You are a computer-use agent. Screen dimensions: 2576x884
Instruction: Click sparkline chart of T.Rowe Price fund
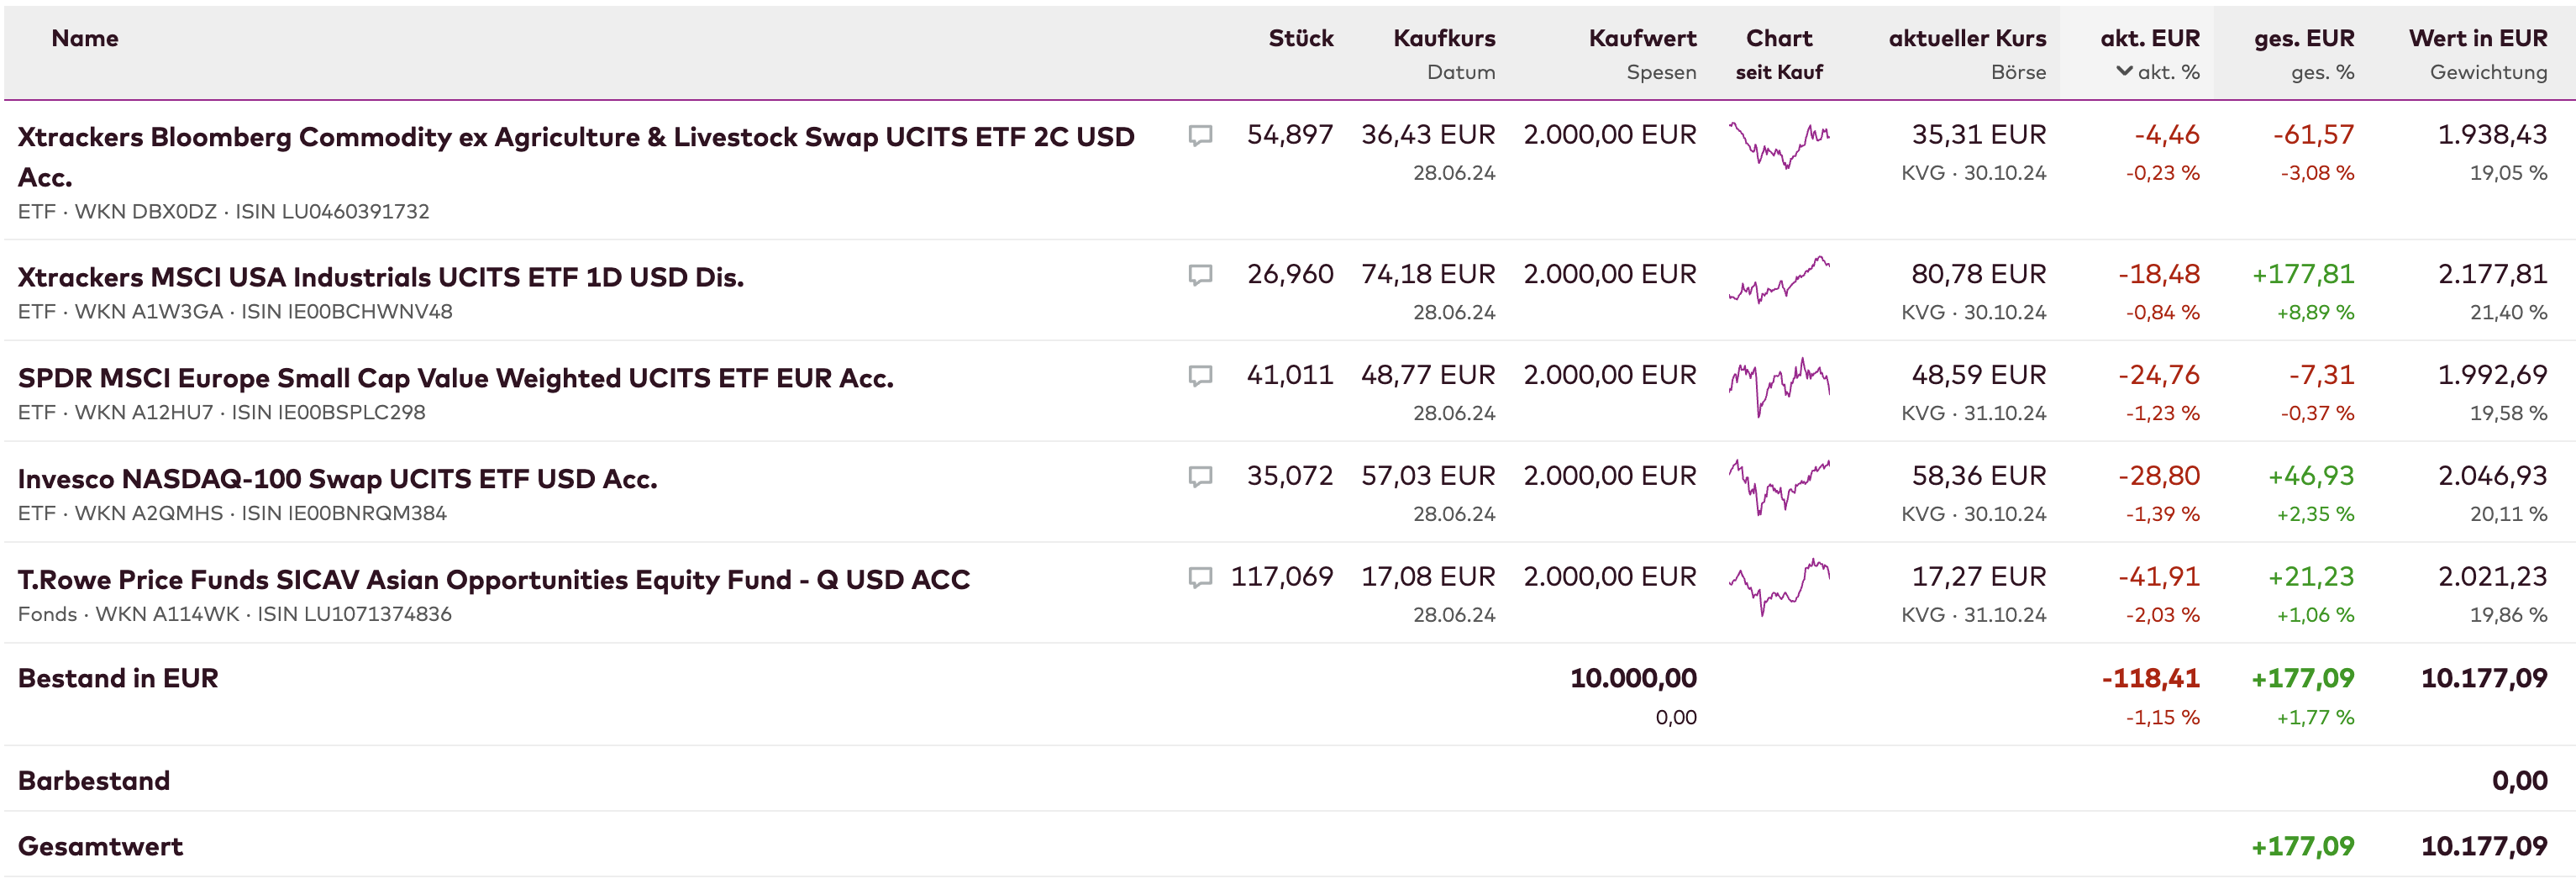[x=1779, y=587]
